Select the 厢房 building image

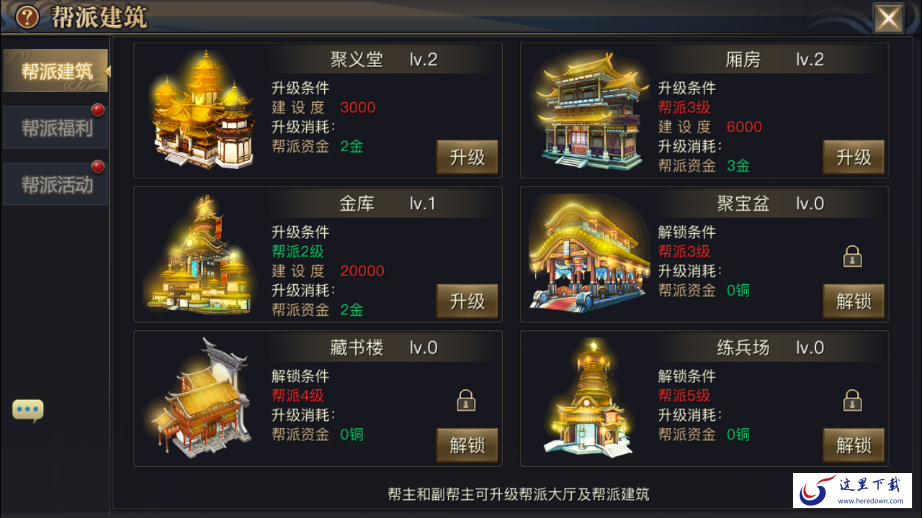[x=590, y=111]
